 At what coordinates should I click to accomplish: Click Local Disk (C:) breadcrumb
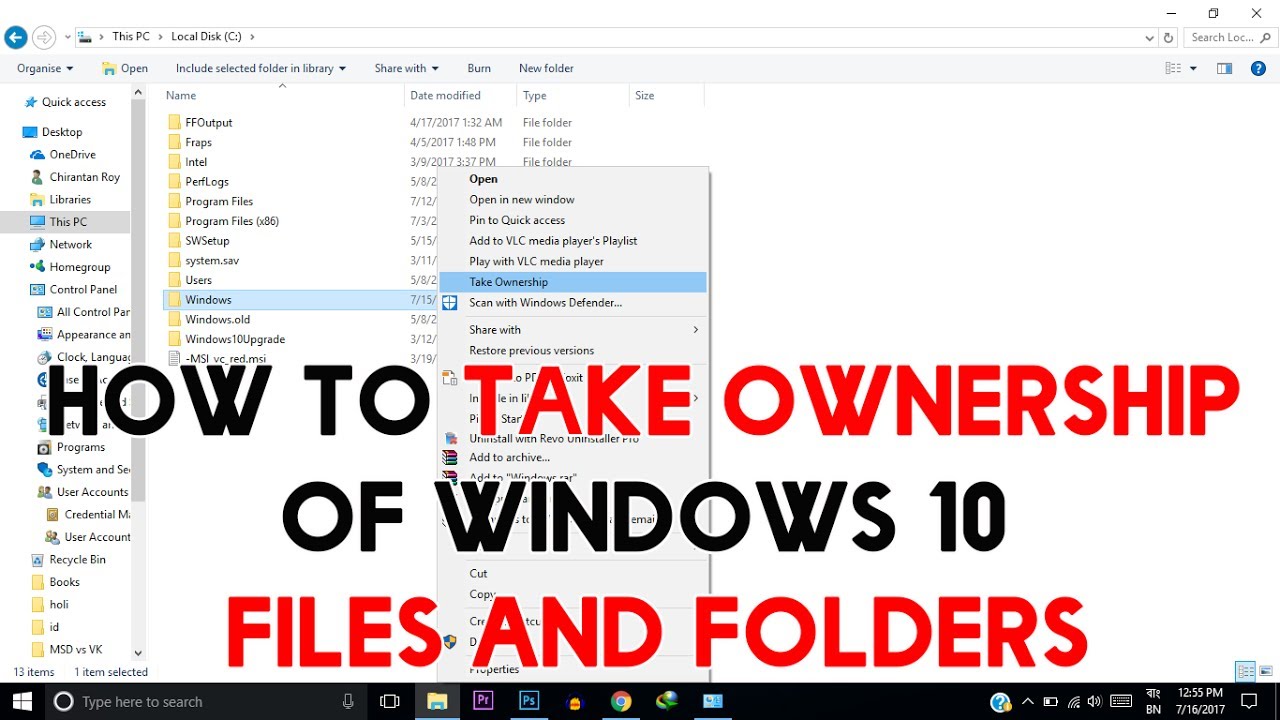click(x=207, y=37)
